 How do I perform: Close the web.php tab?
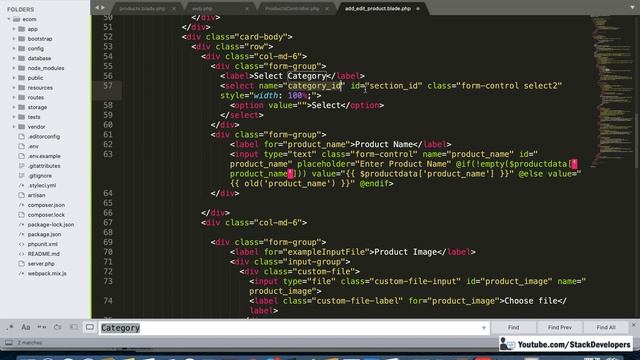pos(247,9)
